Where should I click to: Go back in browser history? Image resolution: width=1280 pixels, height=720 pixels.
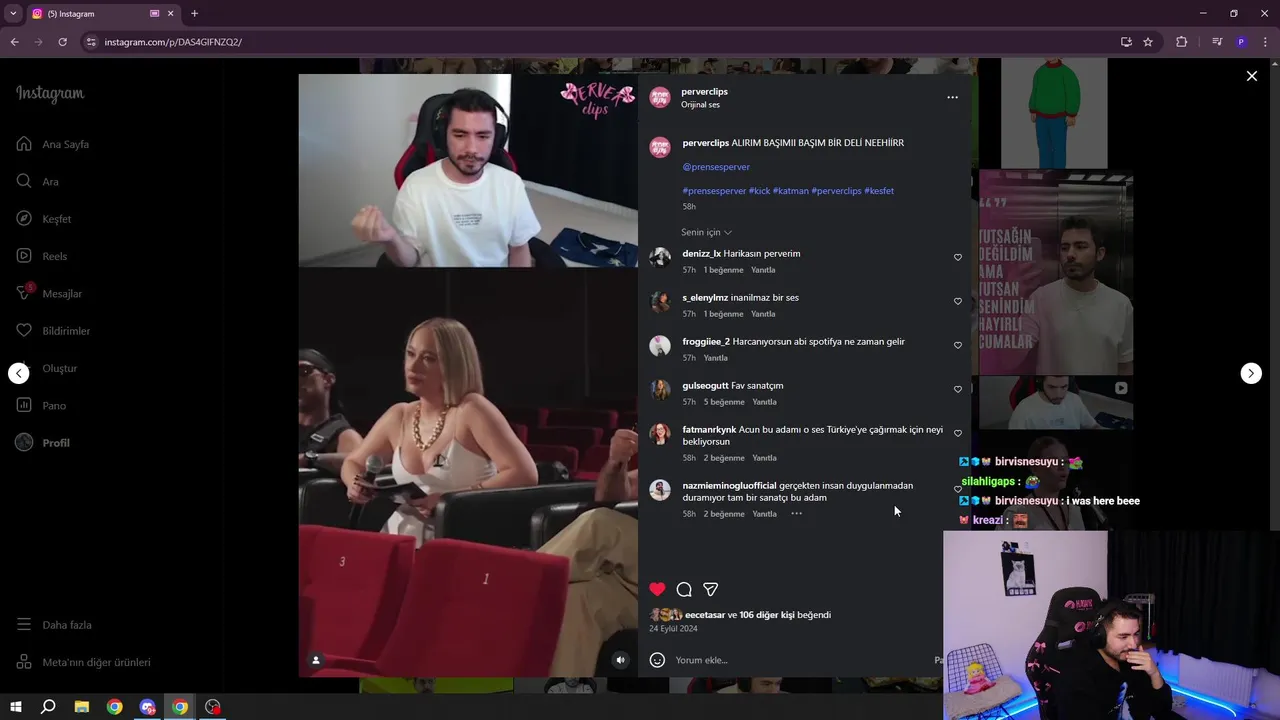pyautogui.click(x=14, y=42)
